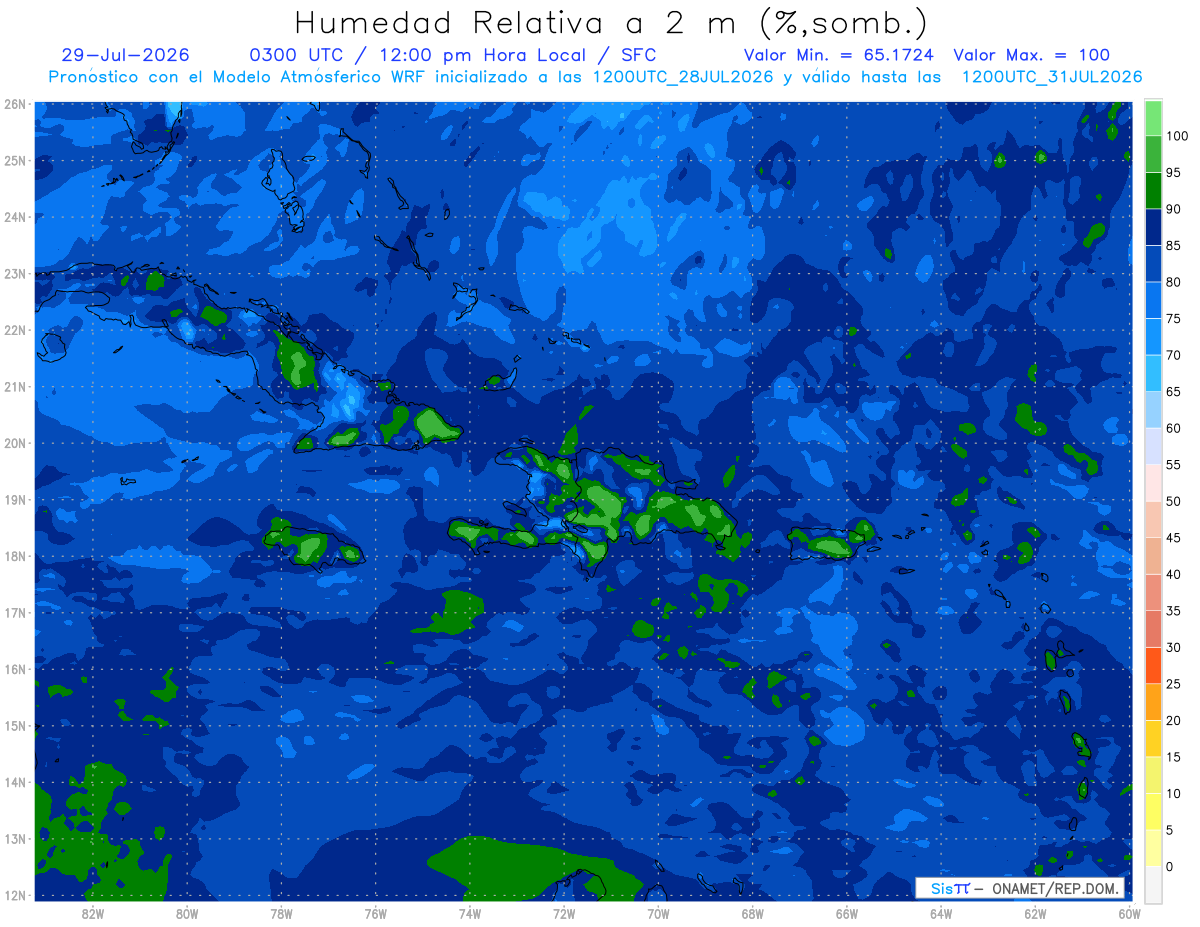
Task: Click the legend scale value '35'
Action: pos(1173,611)
